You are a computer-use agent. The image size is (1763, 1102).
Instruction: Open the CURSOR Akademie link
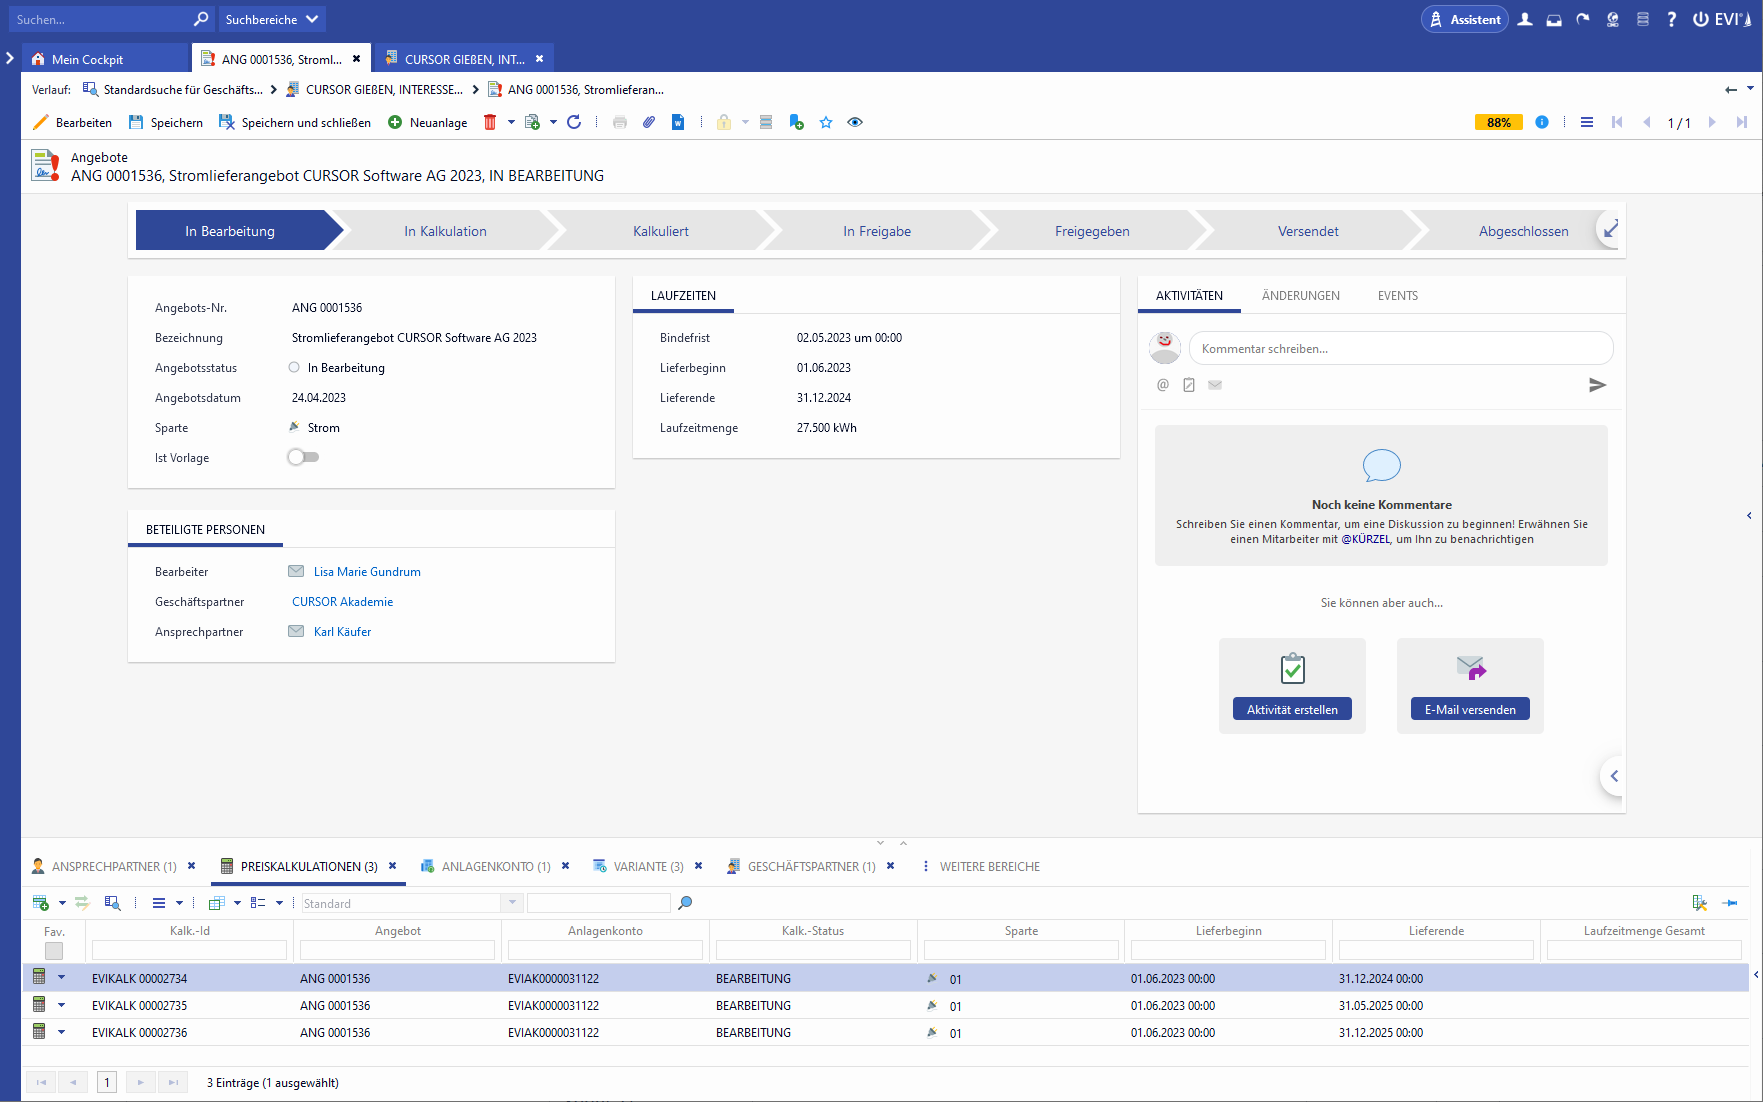point(342,602)
